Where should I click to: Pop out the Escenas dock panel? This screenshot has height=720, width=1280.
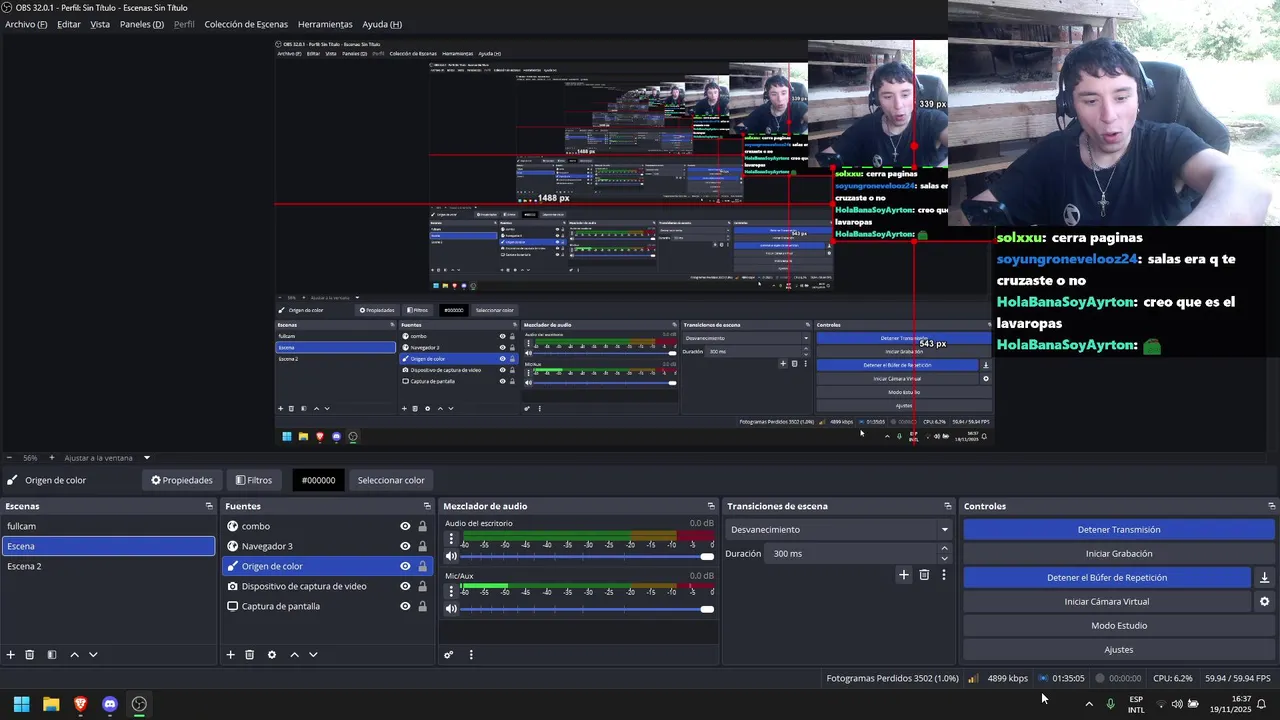[x=209, y=506]
